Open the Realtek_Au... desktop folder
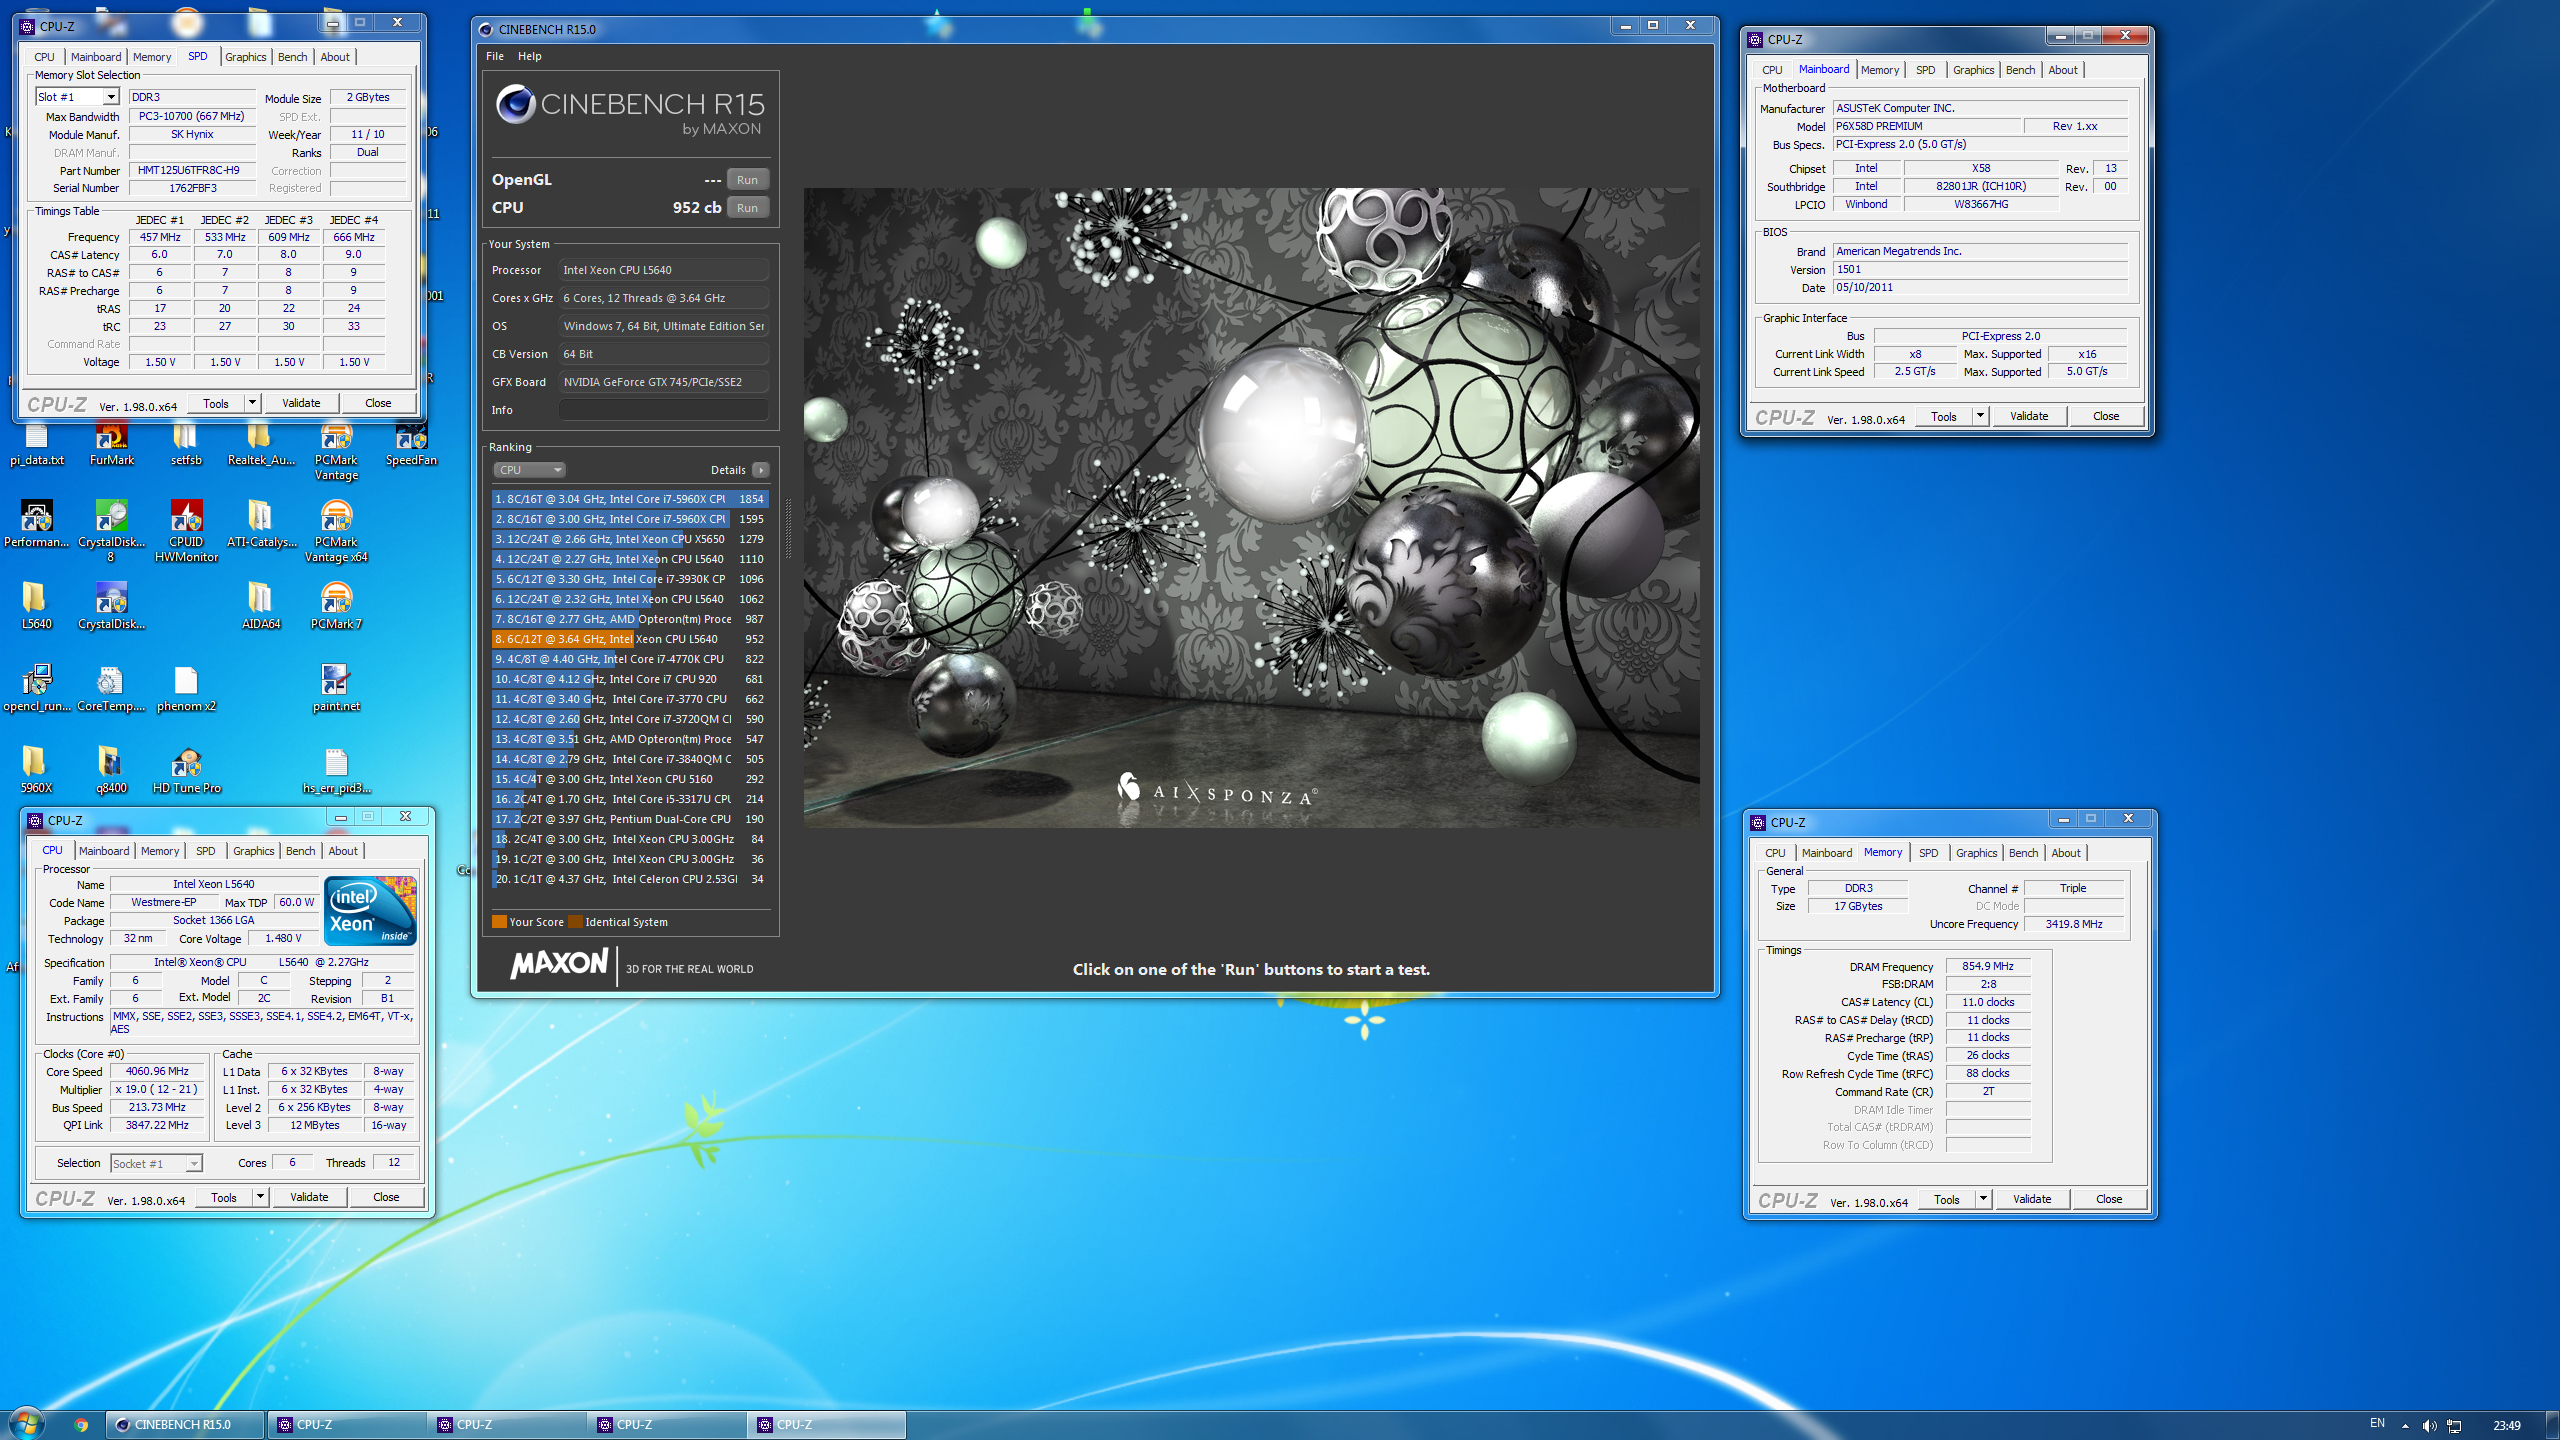 pyautogui.click(x=261, y=446)
